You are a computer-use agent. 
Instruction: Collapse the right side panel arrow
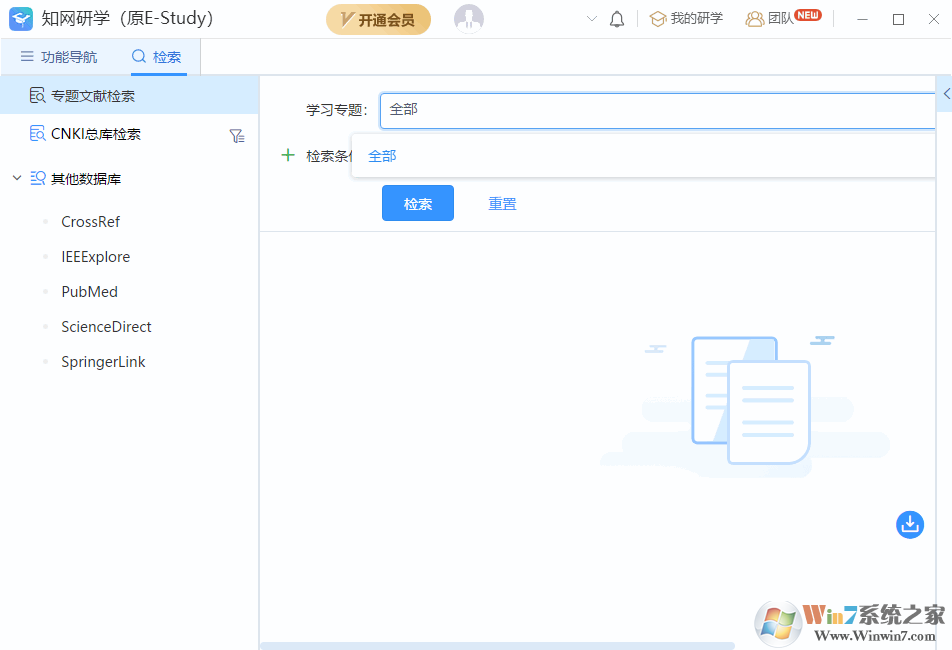(946, 94)
